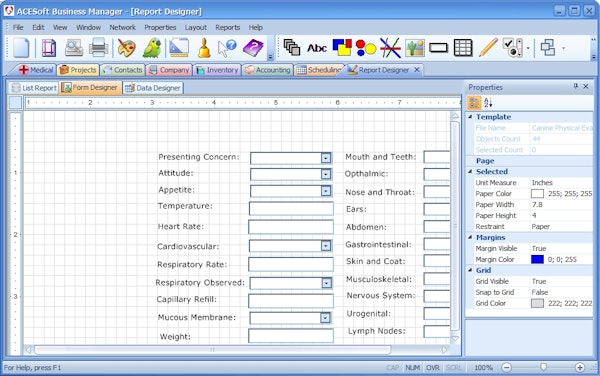The width and height of the screenshot is (600, 376).
Task: Click the overlapping objects arrange icon
Action: (x=548, y=48)
